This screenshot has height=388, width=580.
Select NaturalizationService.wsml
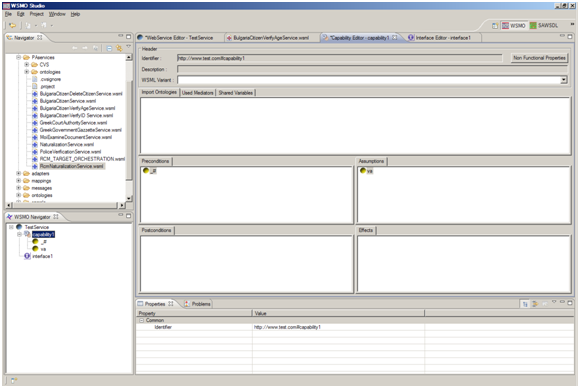67,144
